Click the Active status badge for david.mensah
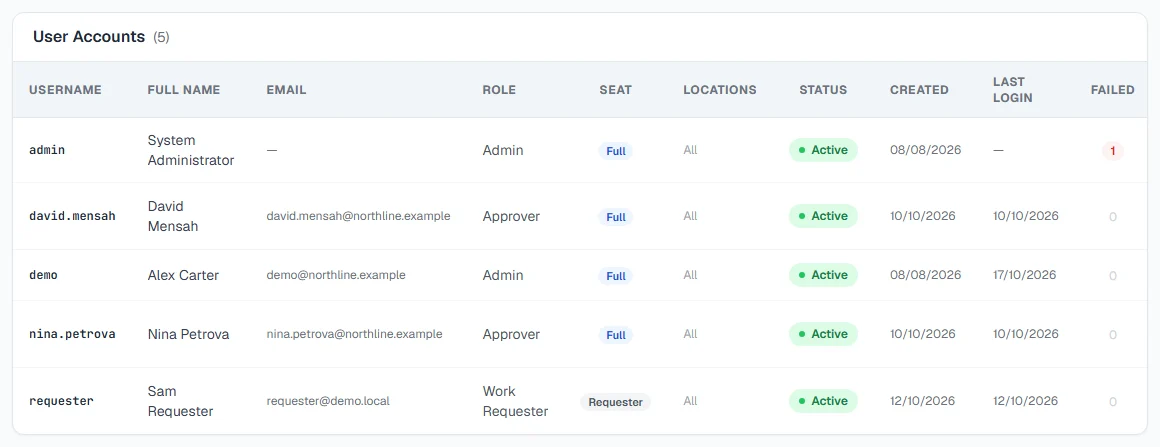 click(823, 216)
